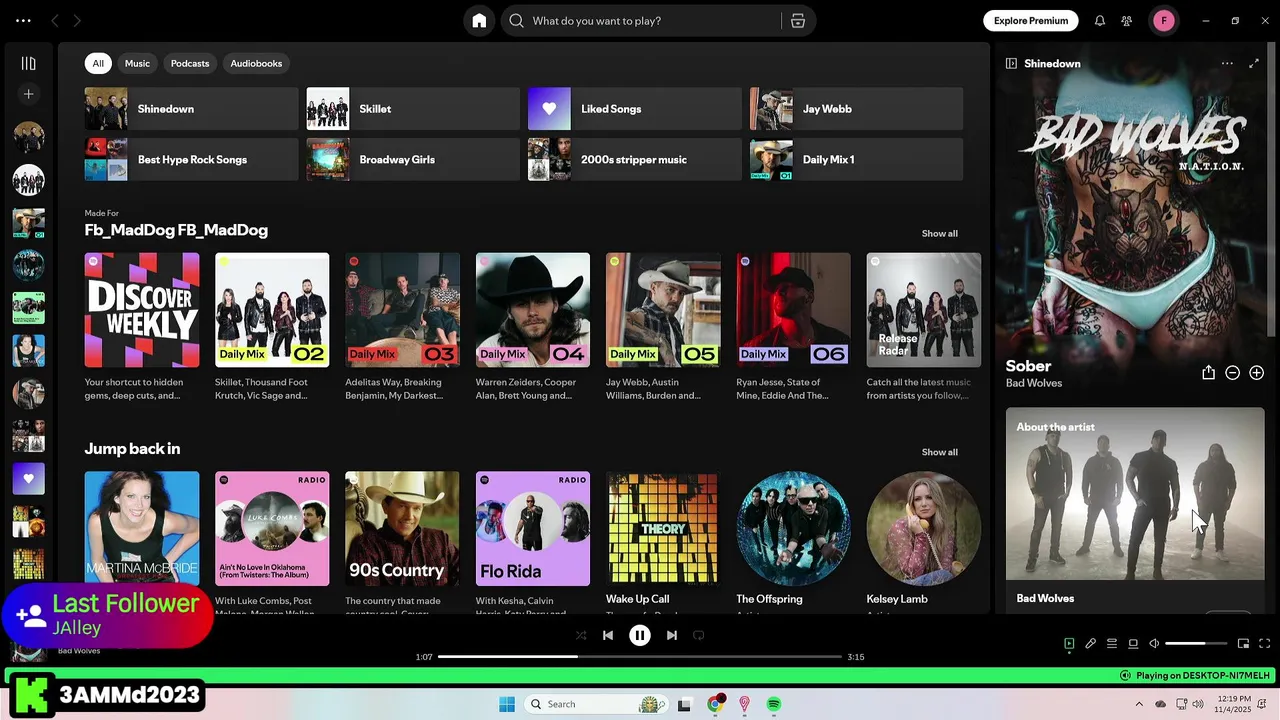This screenshot has height=720, width=1280.
Task: Open the Daily Mix 04 card
Action: point(533,327)
